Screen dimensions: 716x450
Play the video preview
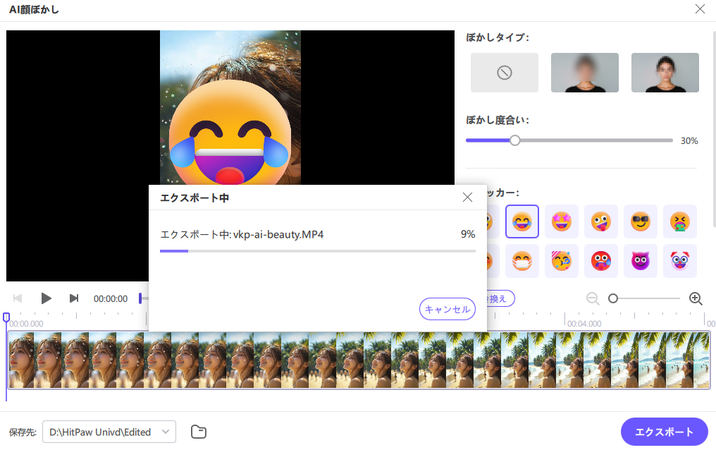click(x=46, y=298)
